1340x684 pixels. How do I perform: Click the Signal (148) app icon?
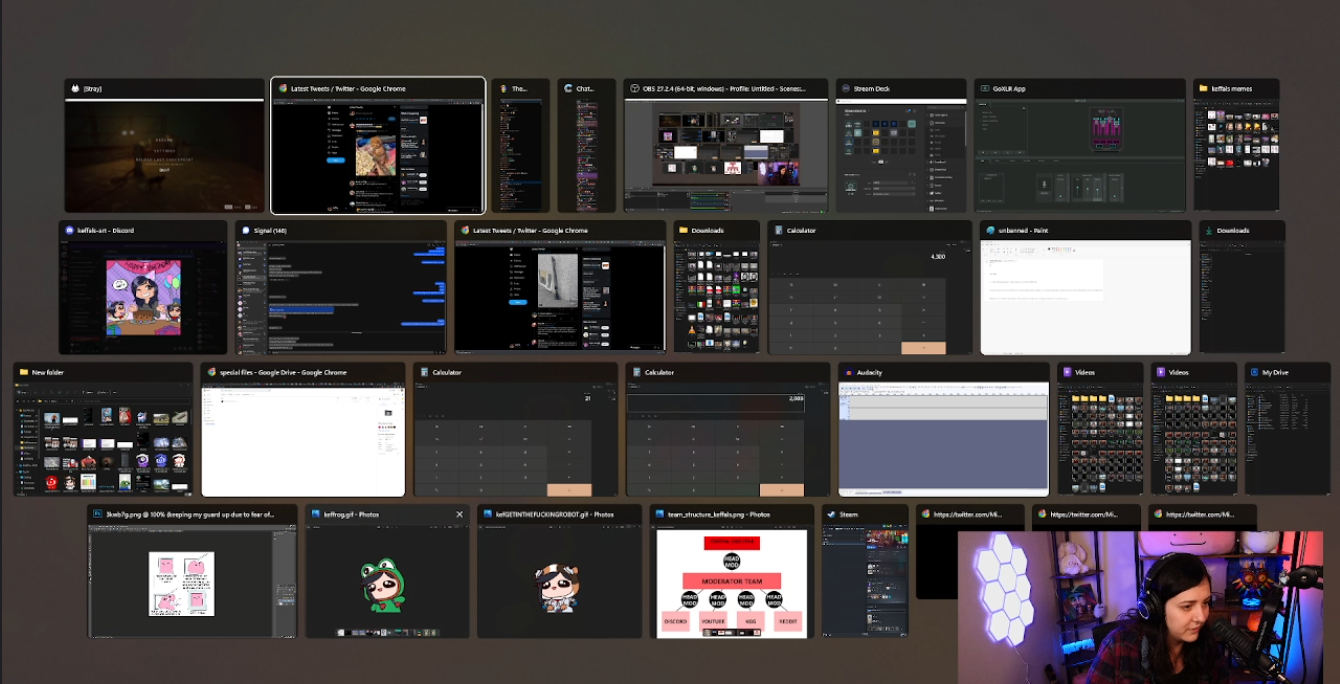point(246,231)
